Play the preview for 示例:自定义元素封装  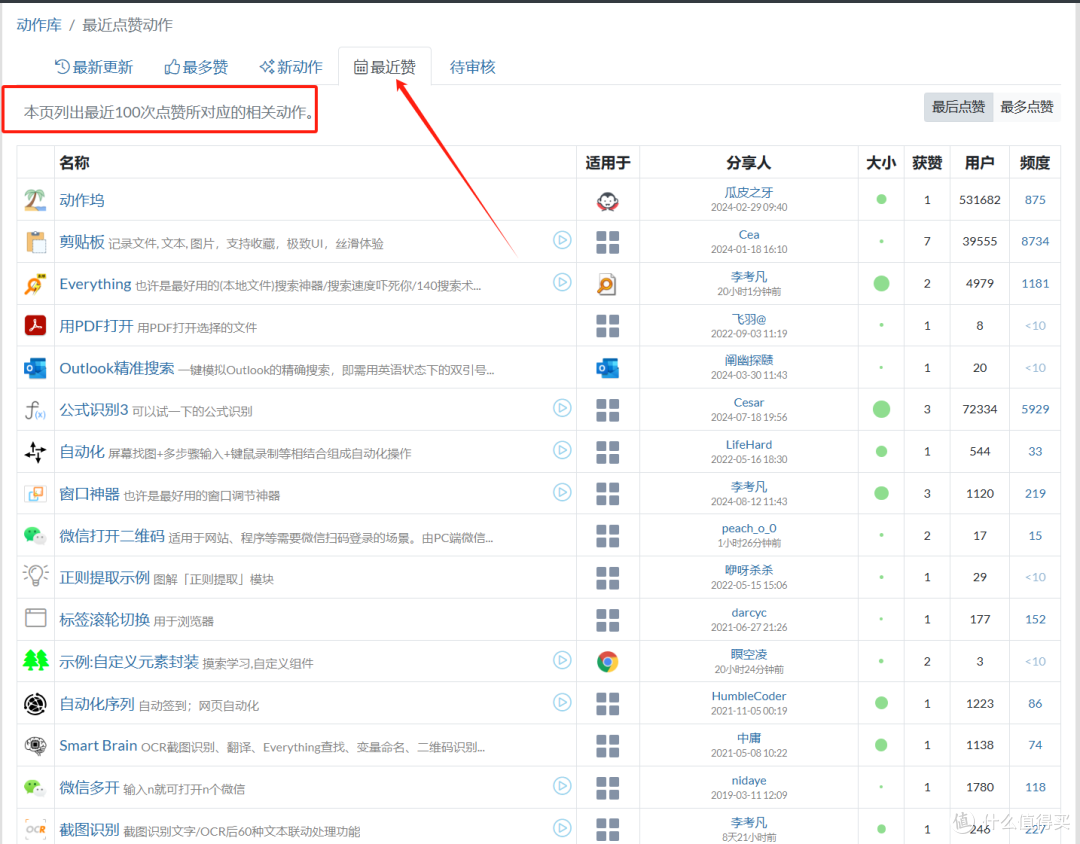[562, 660]
